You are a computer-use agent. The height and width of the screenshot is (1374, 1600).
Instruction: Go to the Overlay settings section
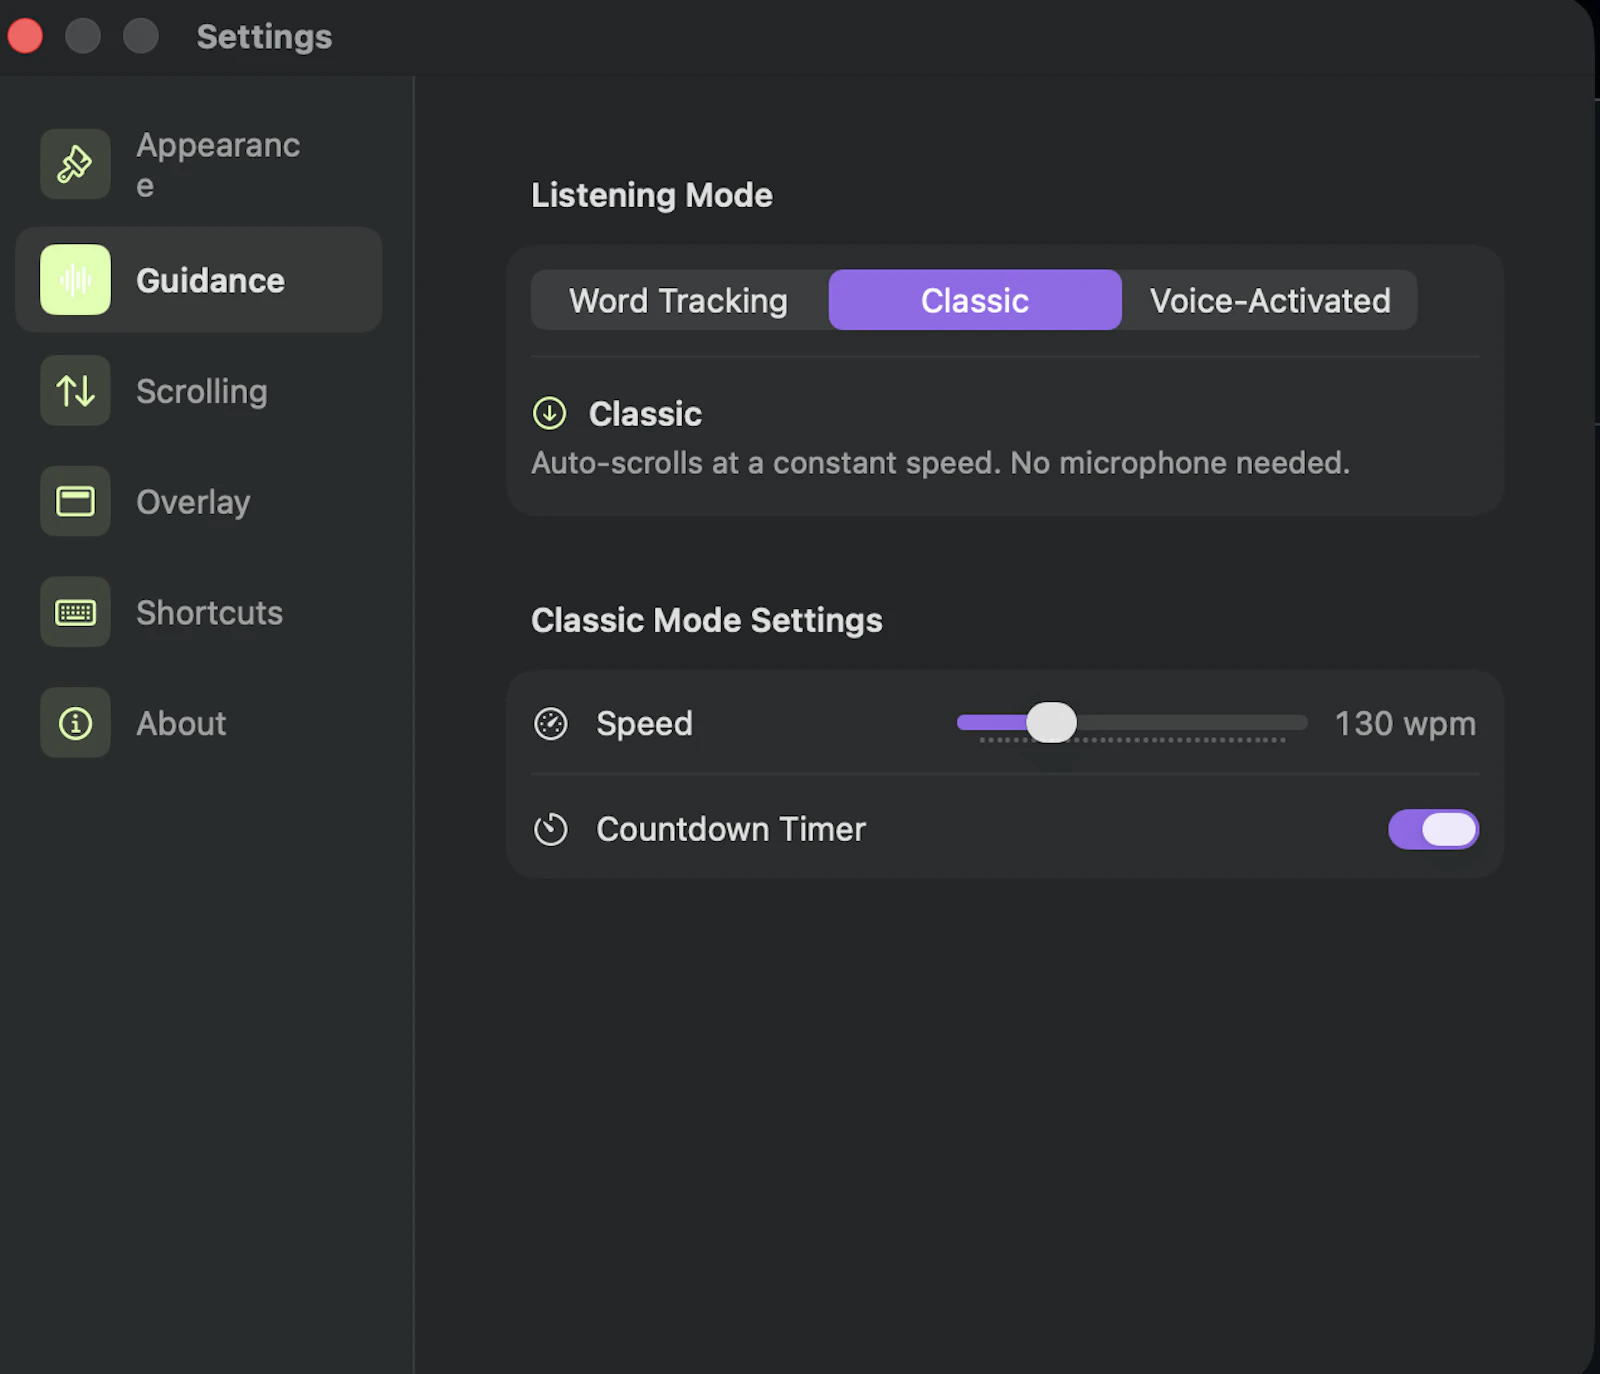pyautogui.click(x=199, y=501)
